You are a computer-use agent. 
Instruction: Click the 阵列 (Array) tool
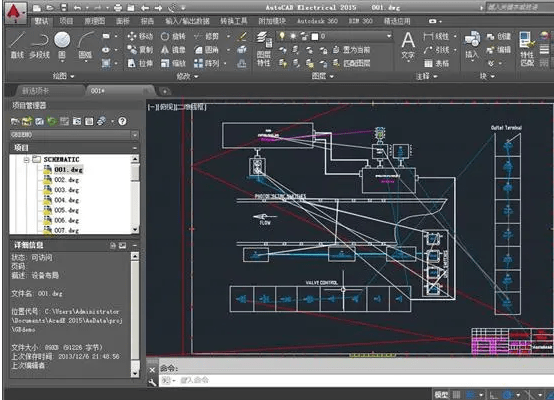tap(207, 63)
